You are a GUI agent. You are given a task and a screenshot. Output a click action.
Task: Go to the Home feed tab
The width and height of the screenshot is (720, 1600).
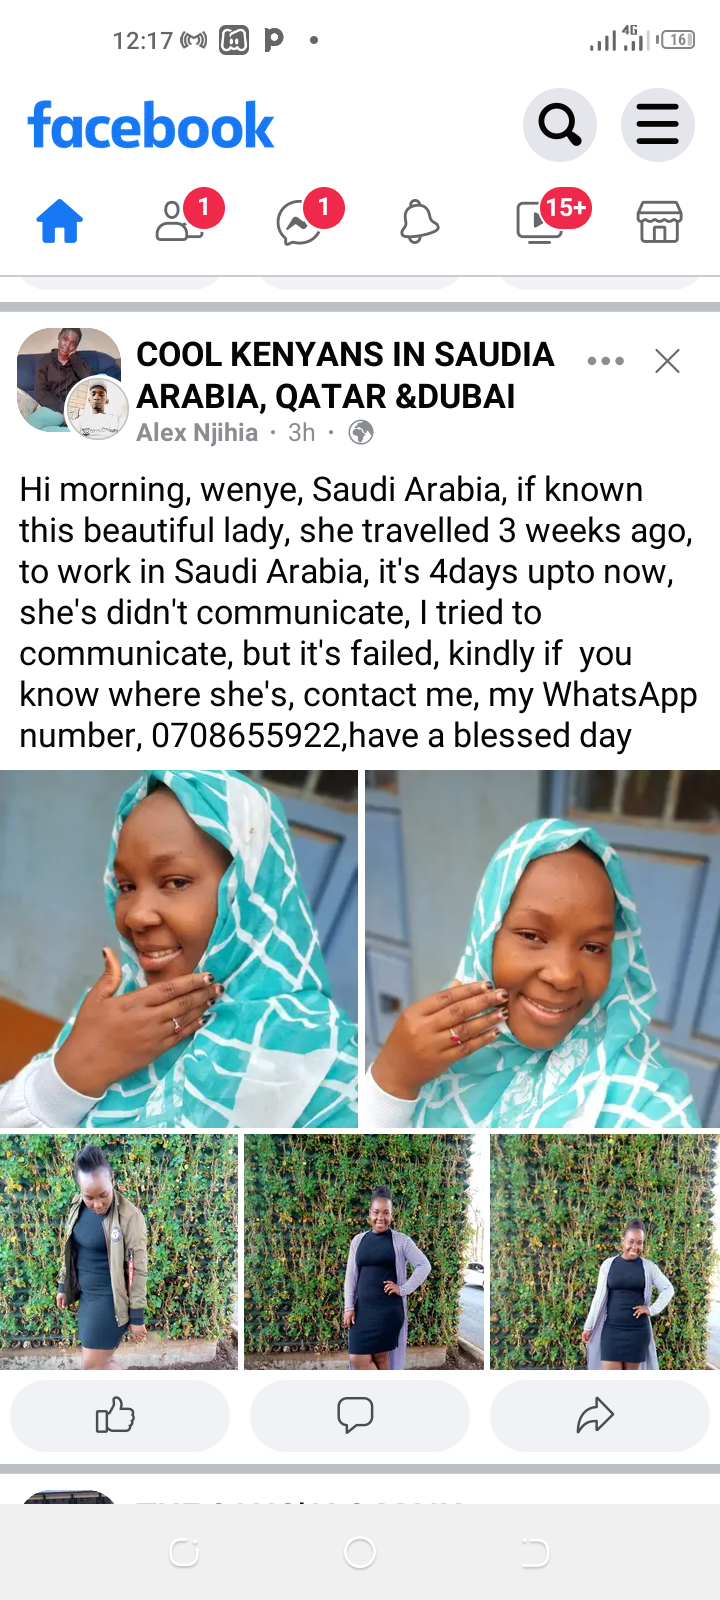pos(60,221)
